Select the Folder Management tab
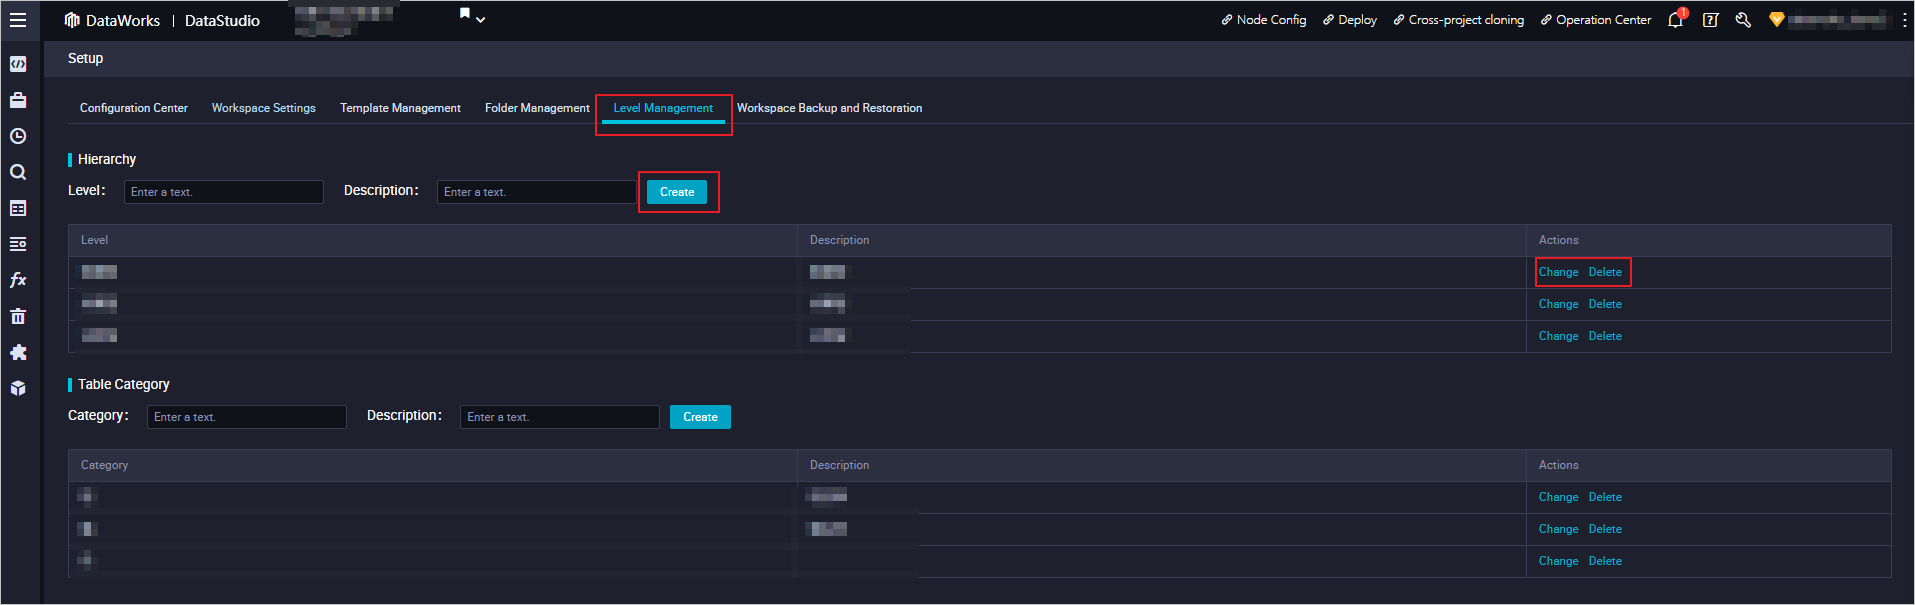 [x=537, y=108]
